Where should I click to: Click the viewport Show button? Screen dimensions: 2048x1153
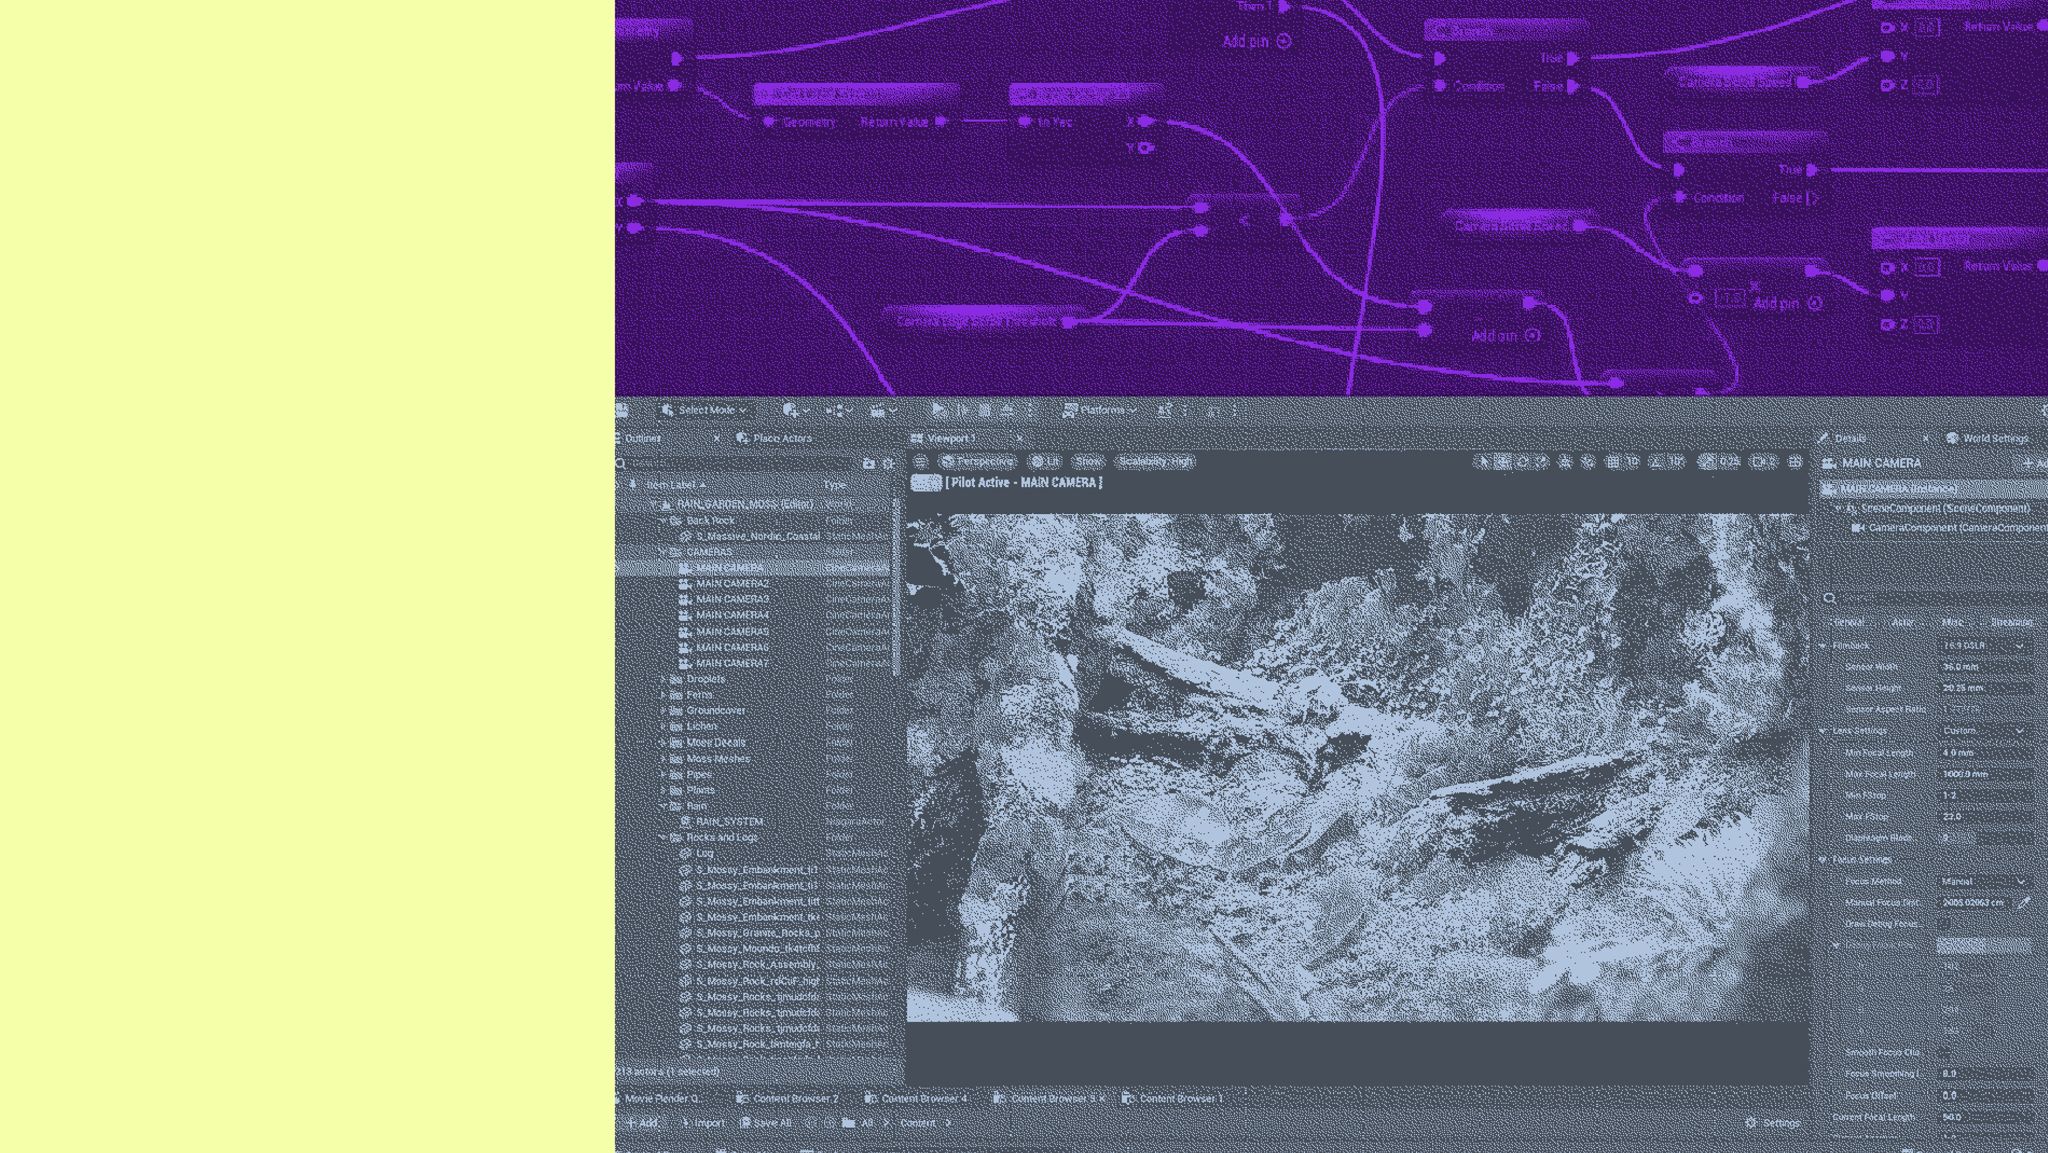coord(1088,462)
